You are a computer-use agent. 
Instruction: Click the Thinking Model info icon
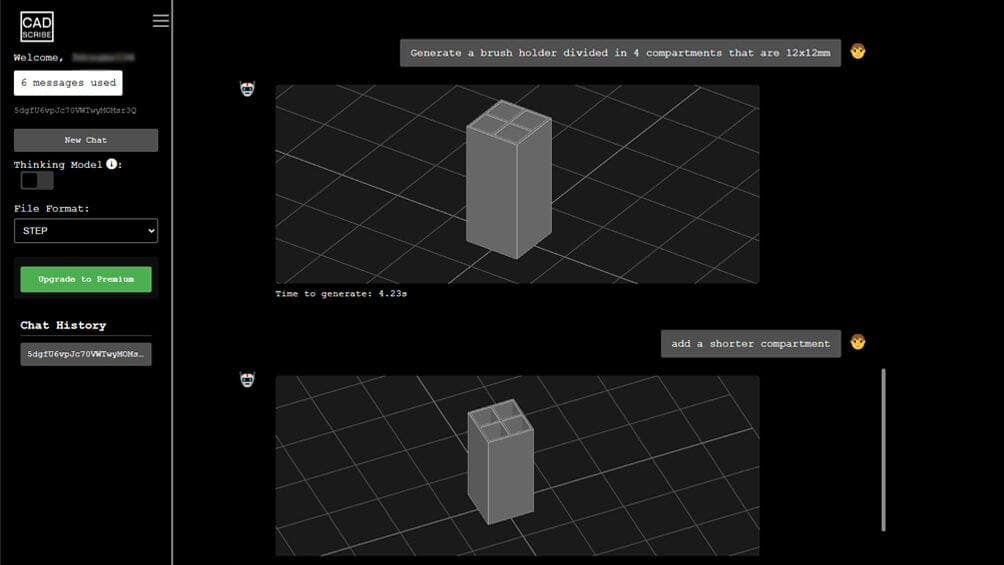click(111, 164)
